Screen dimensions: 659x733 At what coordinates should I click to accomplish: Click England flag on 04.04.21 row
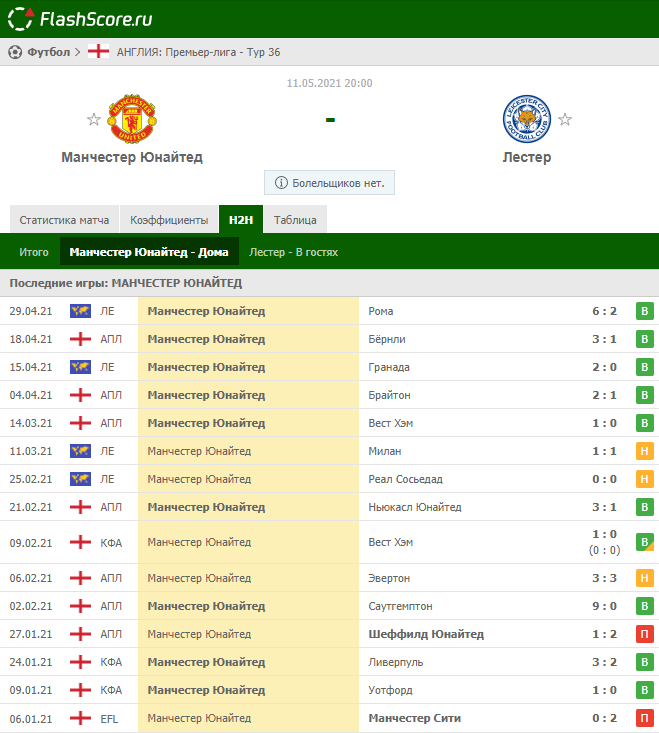(x=80, y=395)
